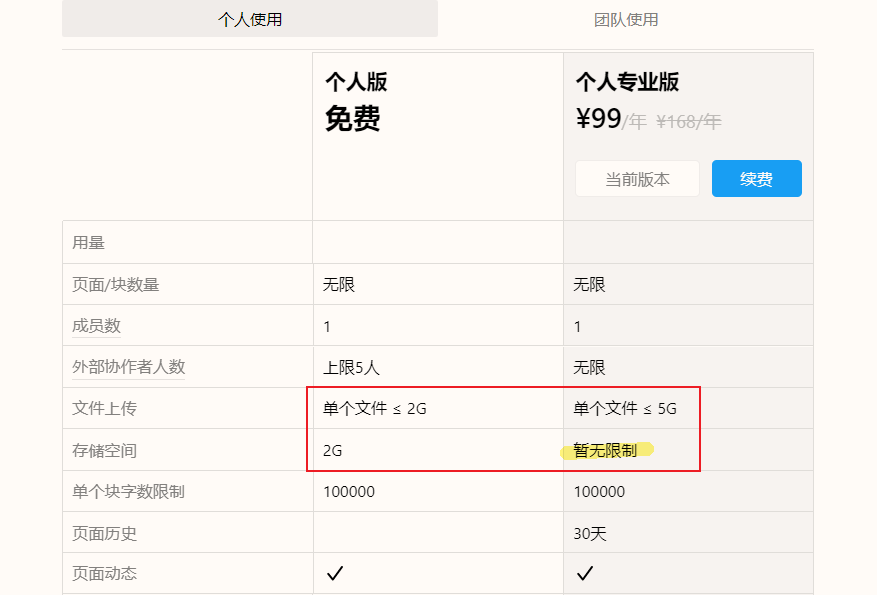
Task: Click the 成员数 row label
Action: (x=96, y=326)
